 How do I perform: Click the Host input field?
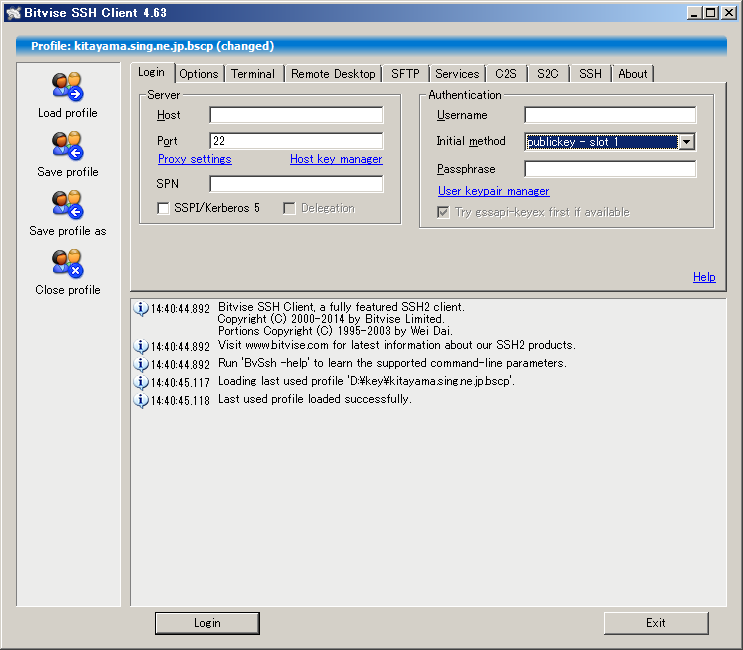click(296, 115)
